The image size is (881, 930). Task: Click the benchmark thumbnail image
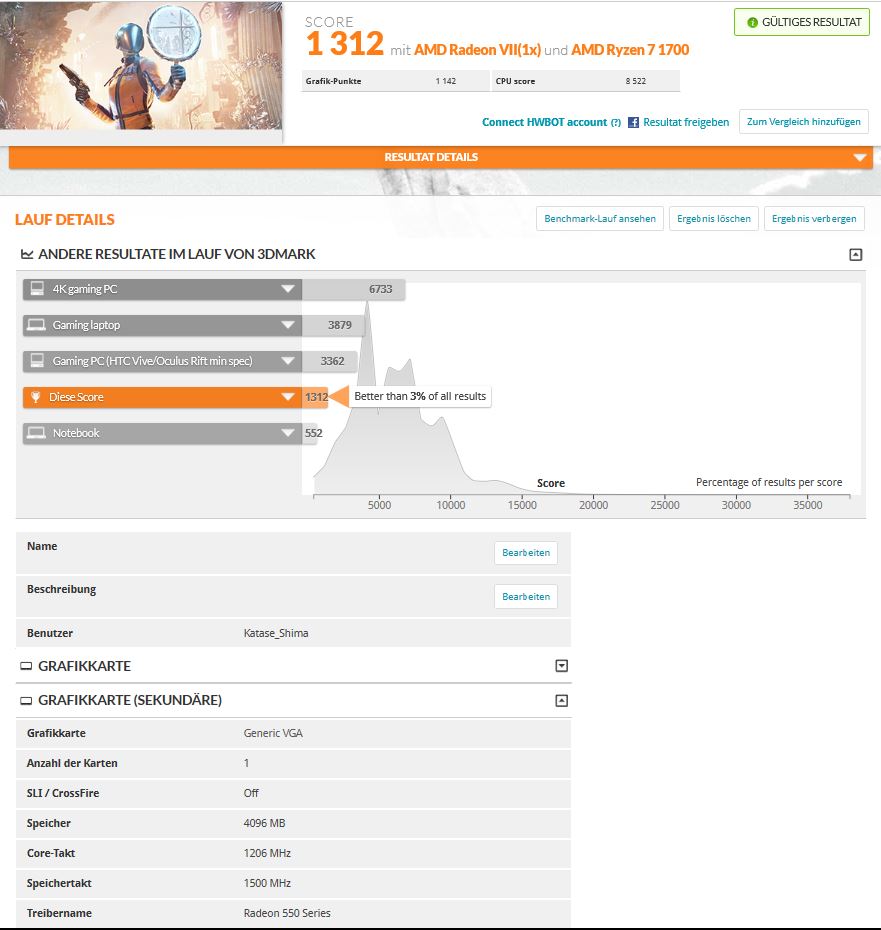[x=141, y=65]
